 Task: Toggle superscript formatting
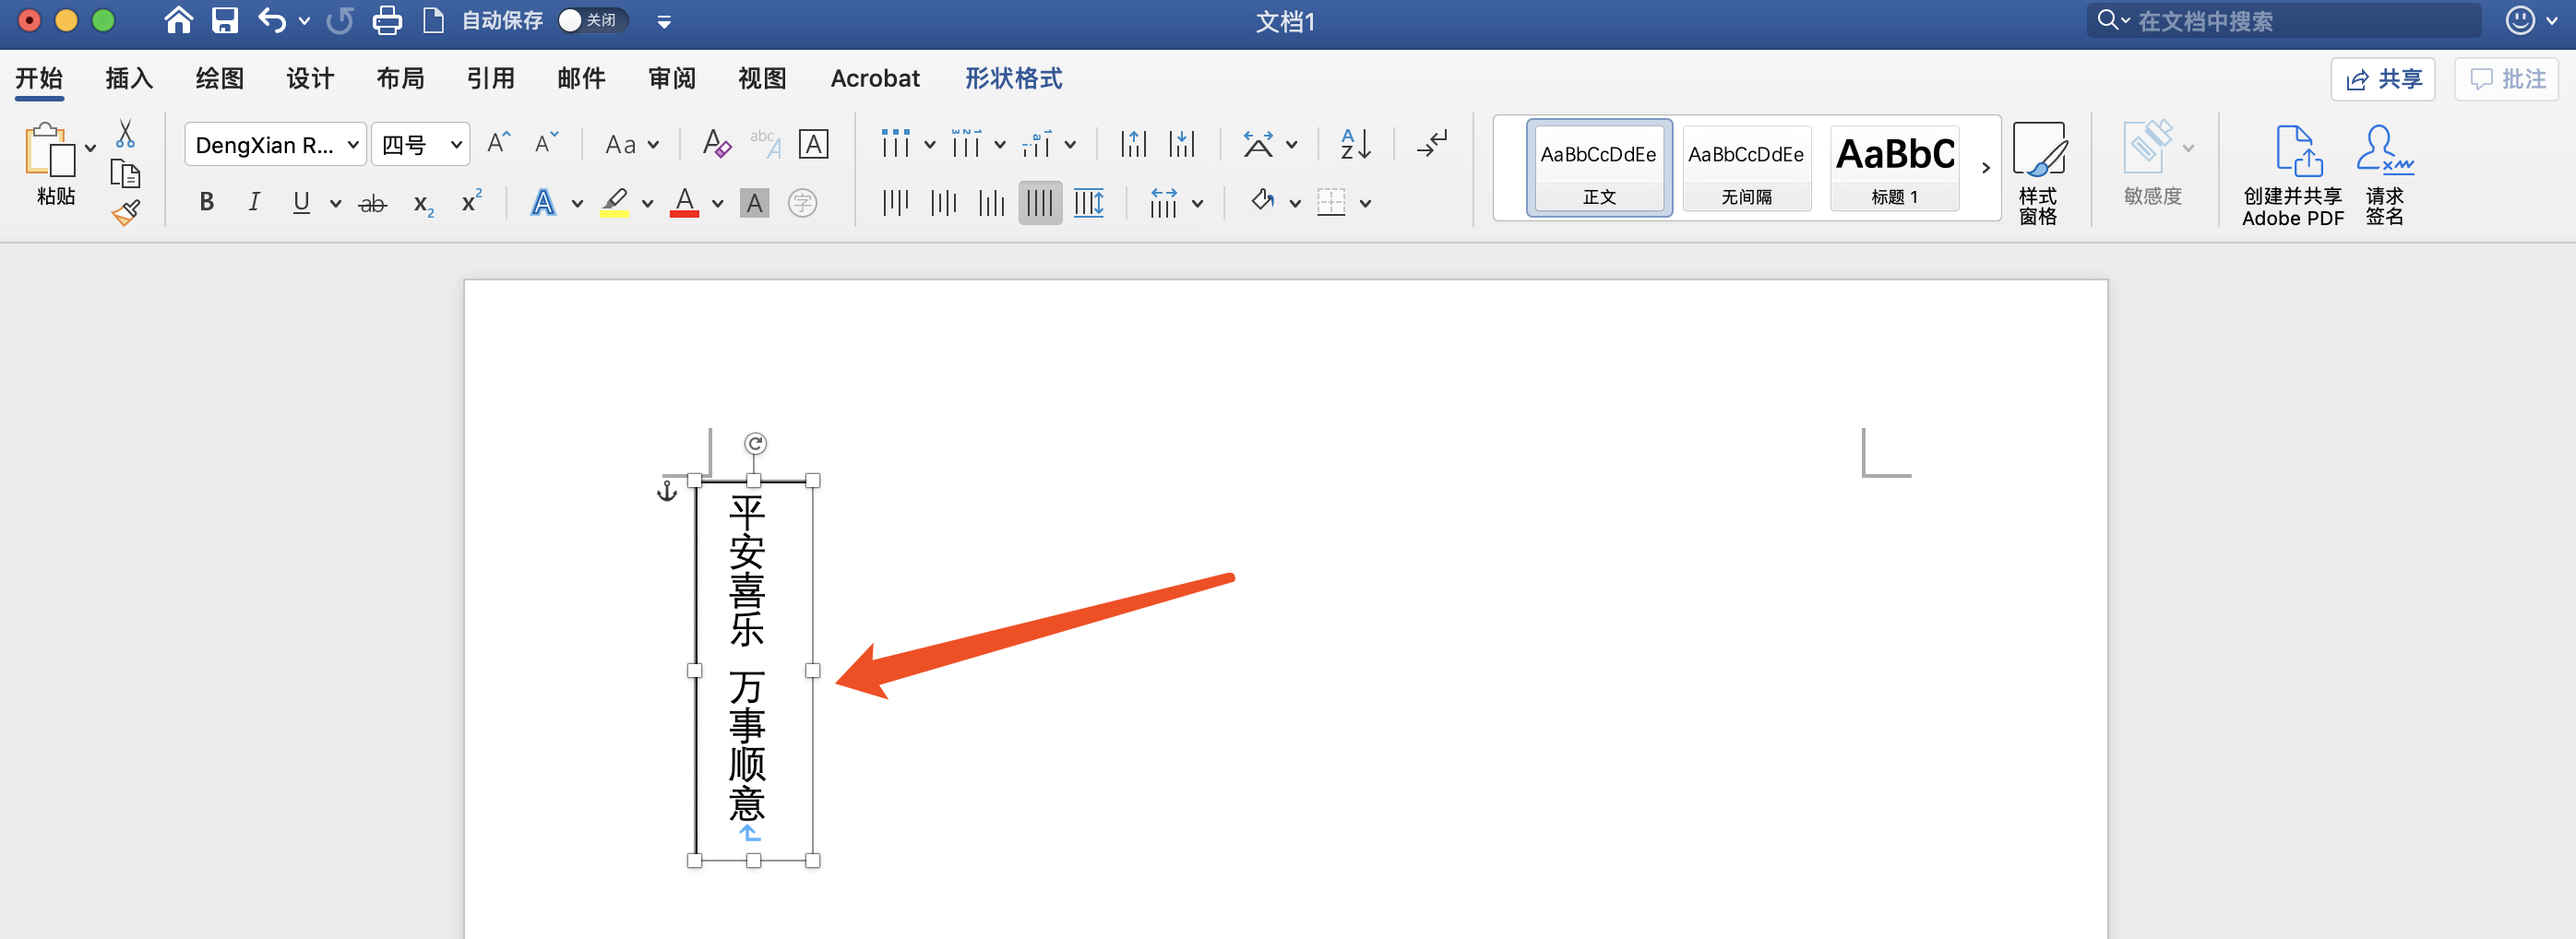click(x=471, y=202)
